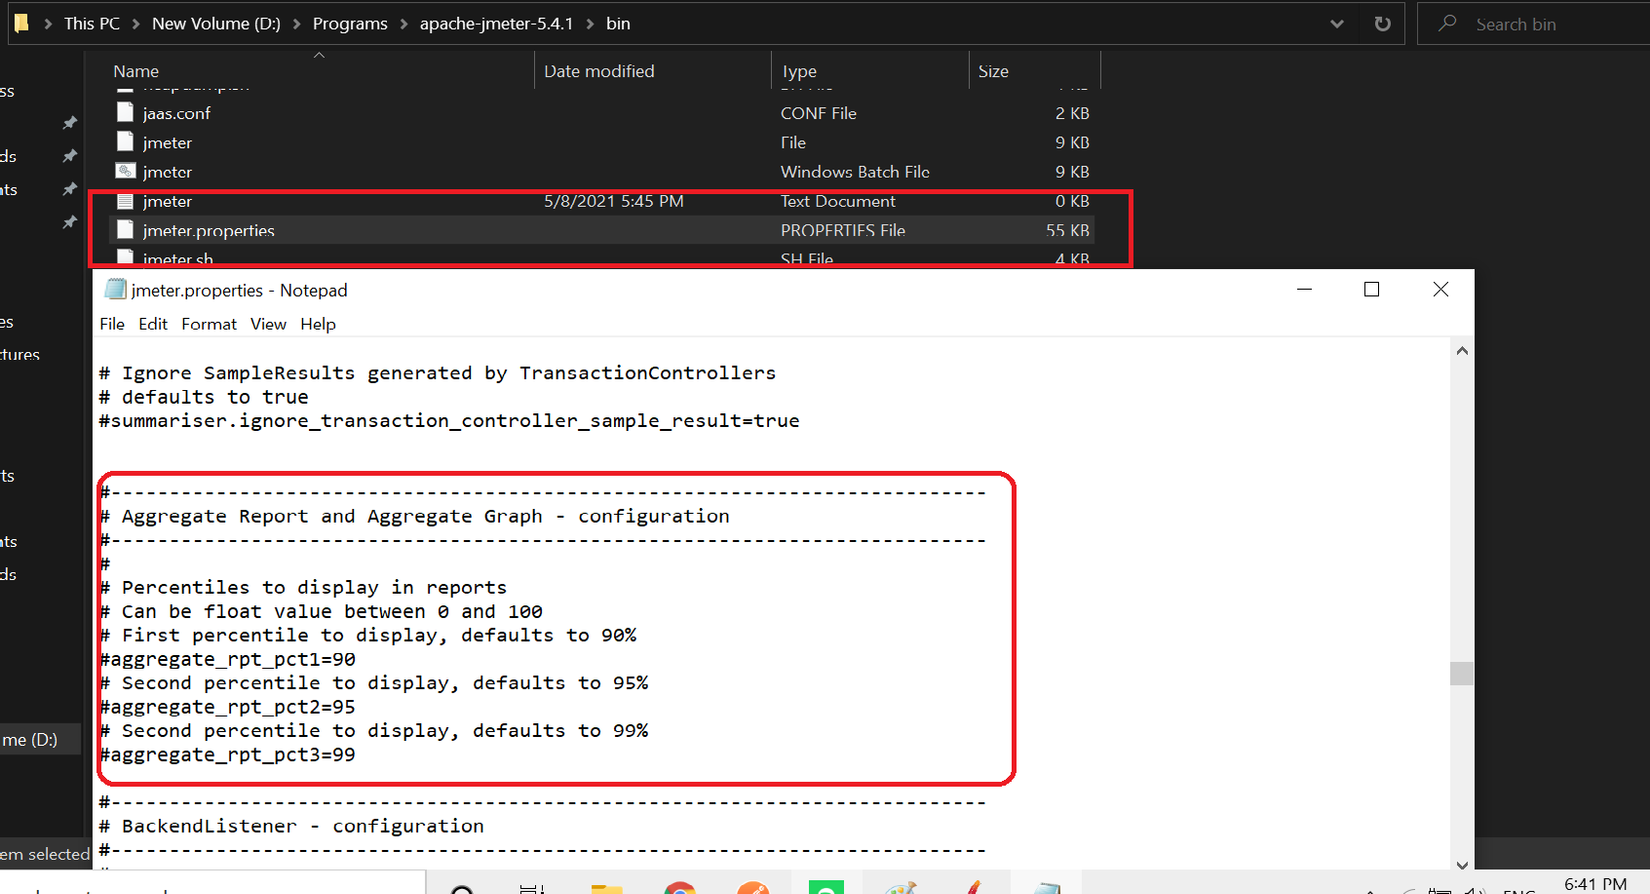The height and width of the screenshot is (894, 1650).
Task: Open the Notepad Format menu
Action: click(209, 324)
